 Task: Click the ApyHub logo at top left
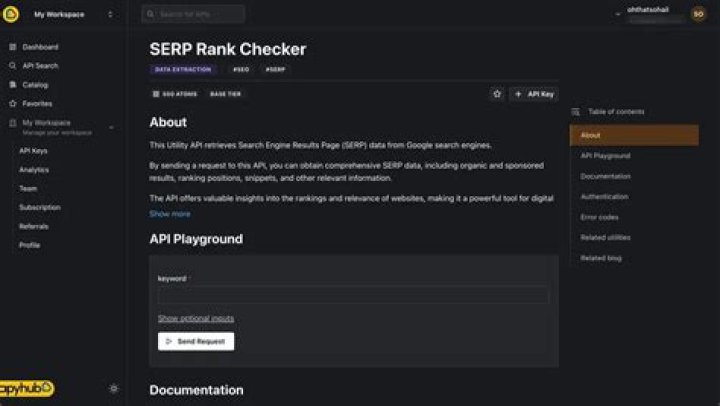click(x=11, y=14)
